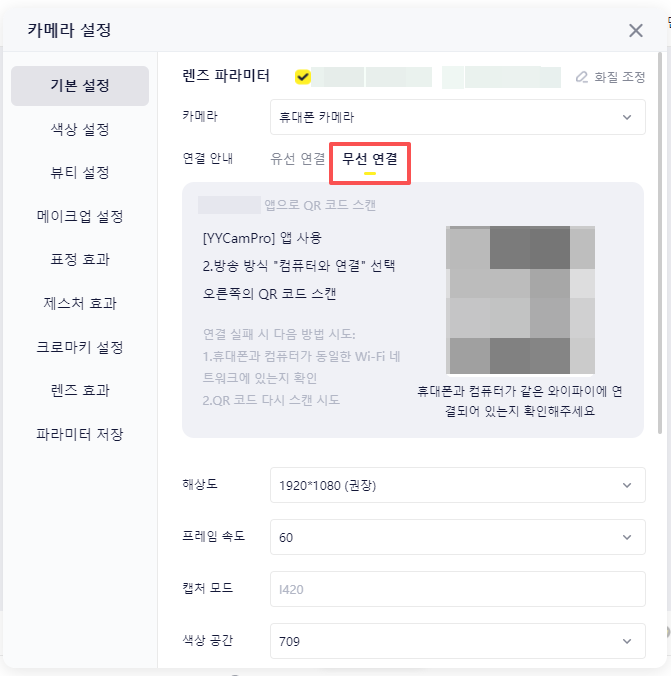The height and width of the screenshot is (676, 671).
Task: Toggle the yellow 렌즈 파라미터 checkbox
Action: [303, 77]
